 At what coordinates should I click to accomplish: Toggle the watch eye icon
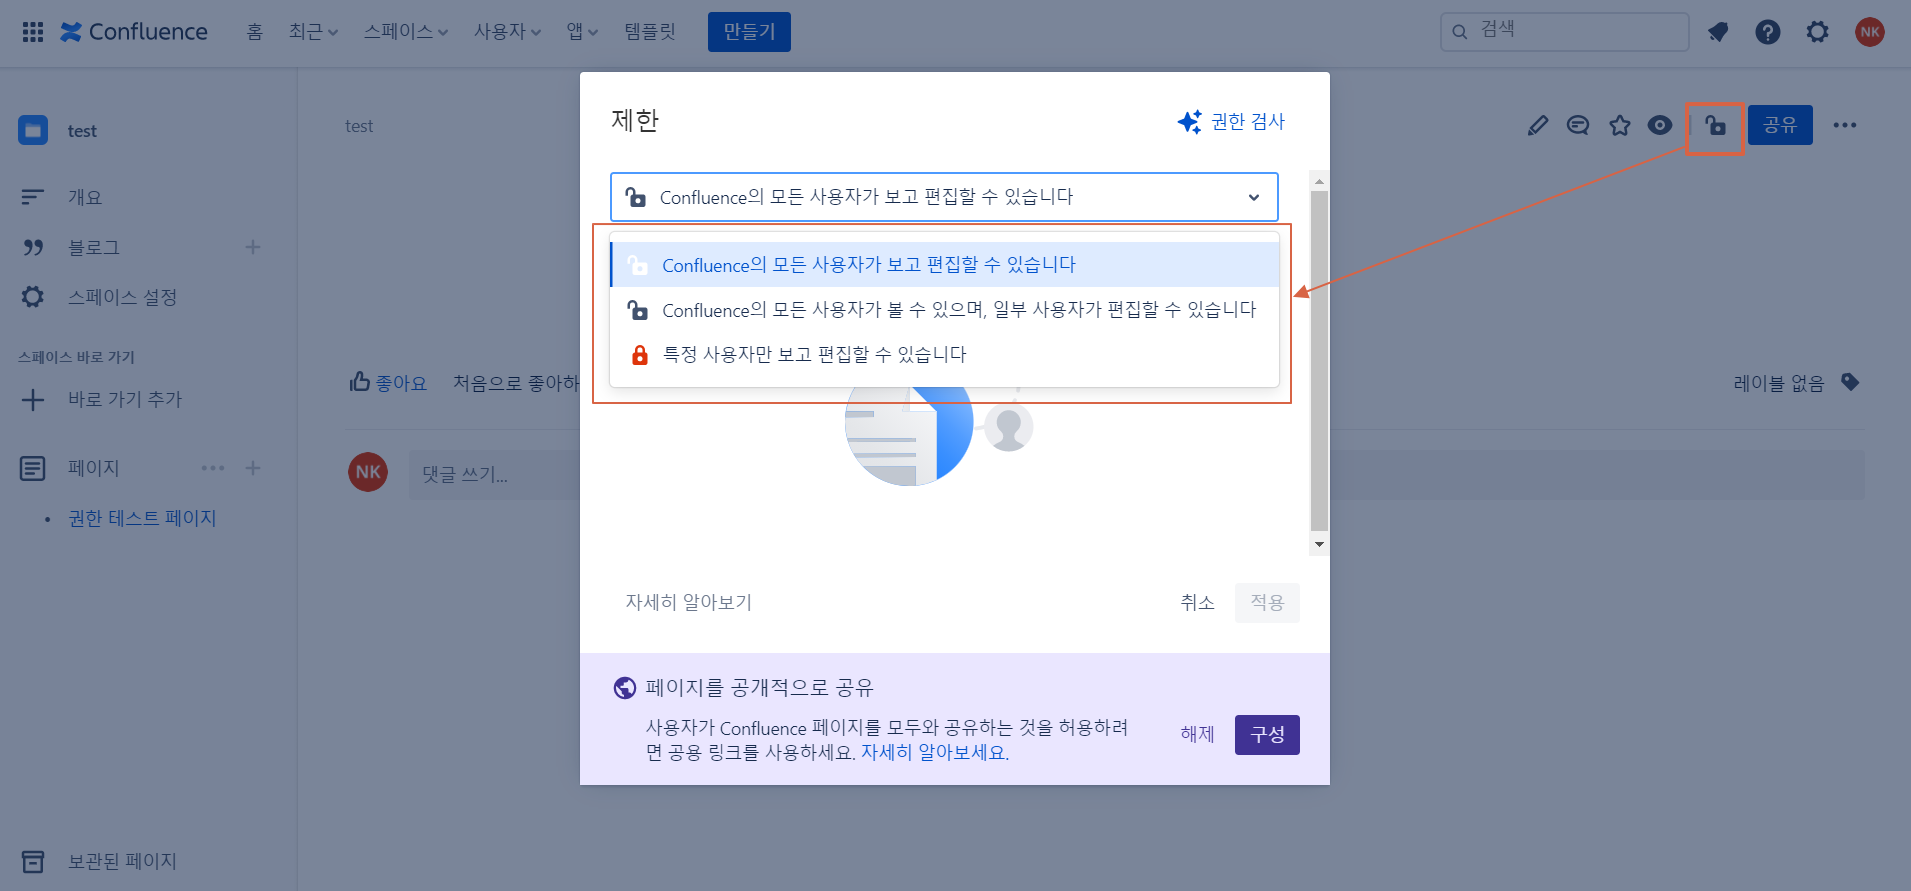[1660, 125]
